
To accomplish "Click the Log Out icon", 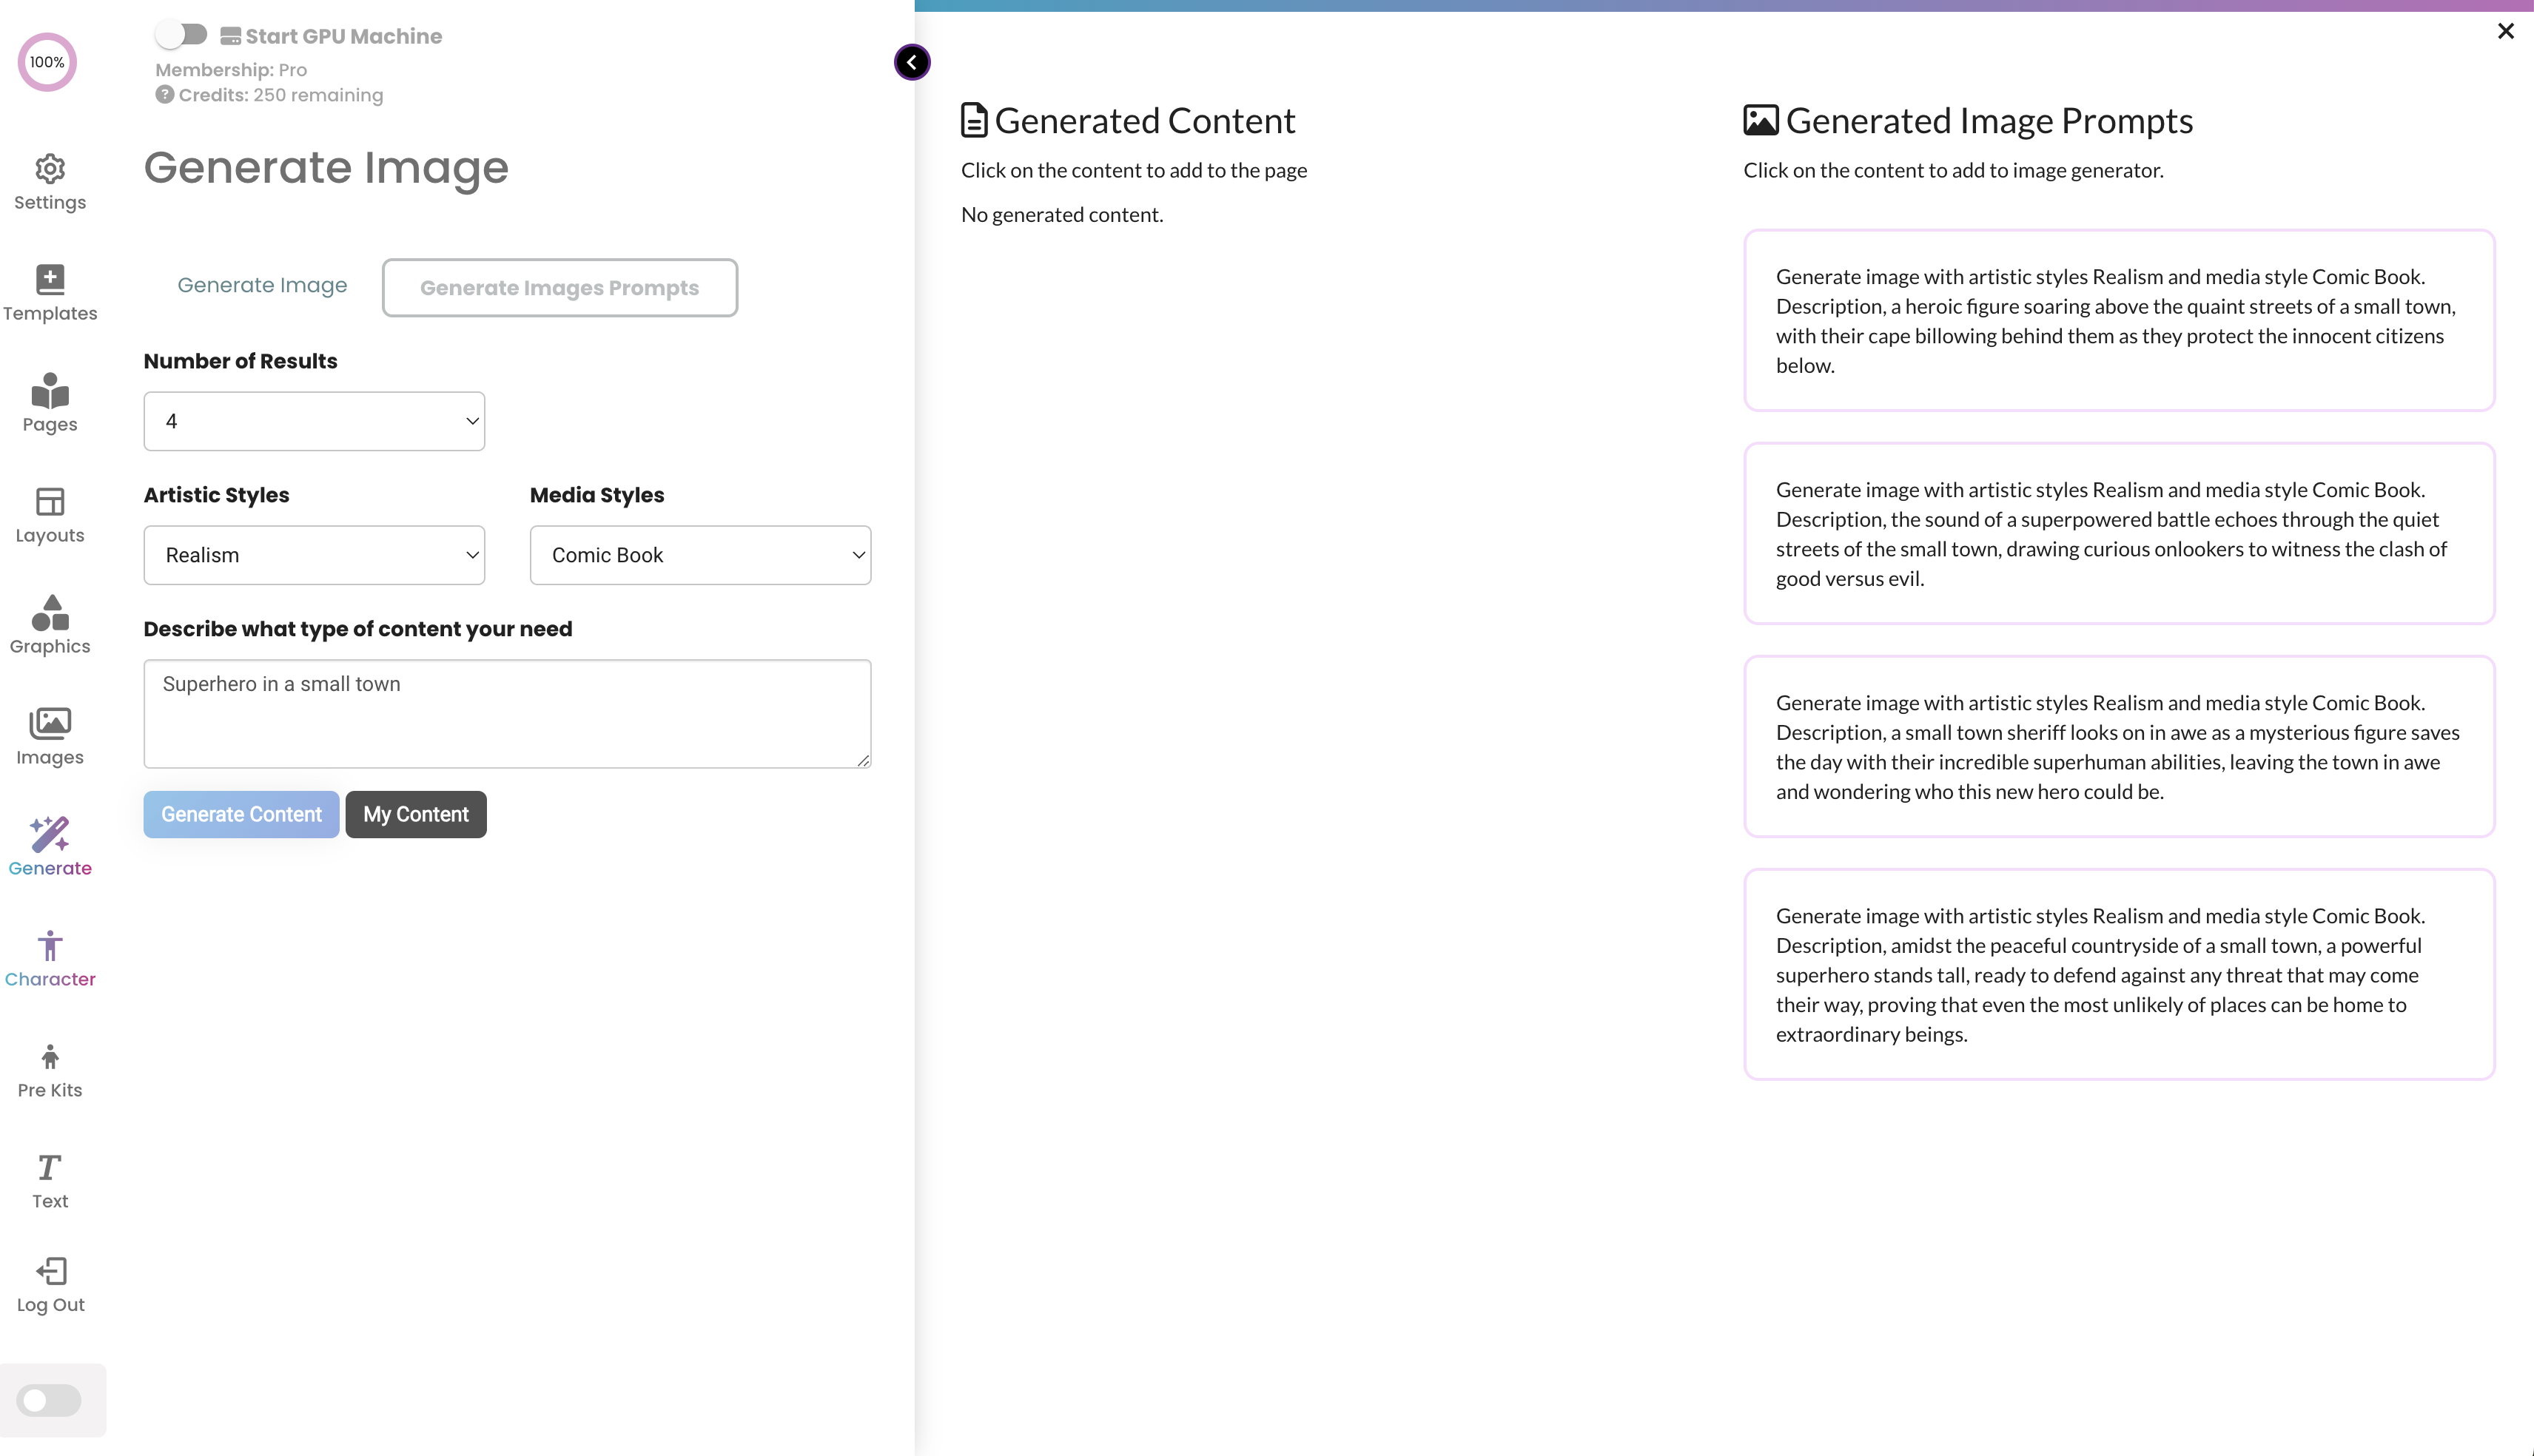I will coord(50,1271).
